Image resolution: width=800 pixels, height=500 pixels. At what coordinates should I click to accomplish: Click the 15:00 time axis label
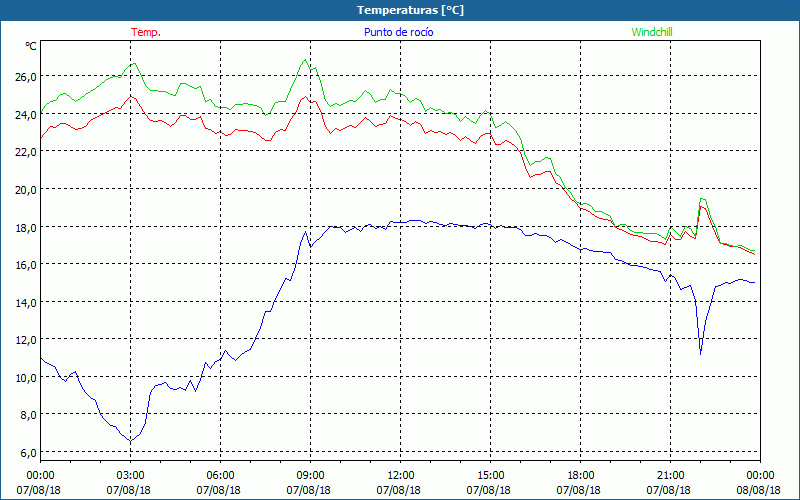(x=490, y=476)
